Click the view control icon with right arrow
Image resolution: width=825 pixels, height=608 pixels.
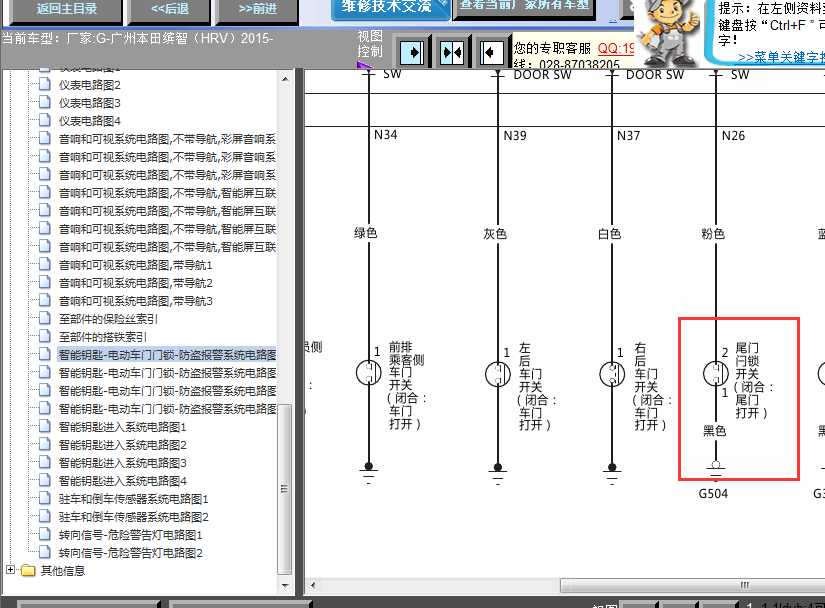click(412, 53)
